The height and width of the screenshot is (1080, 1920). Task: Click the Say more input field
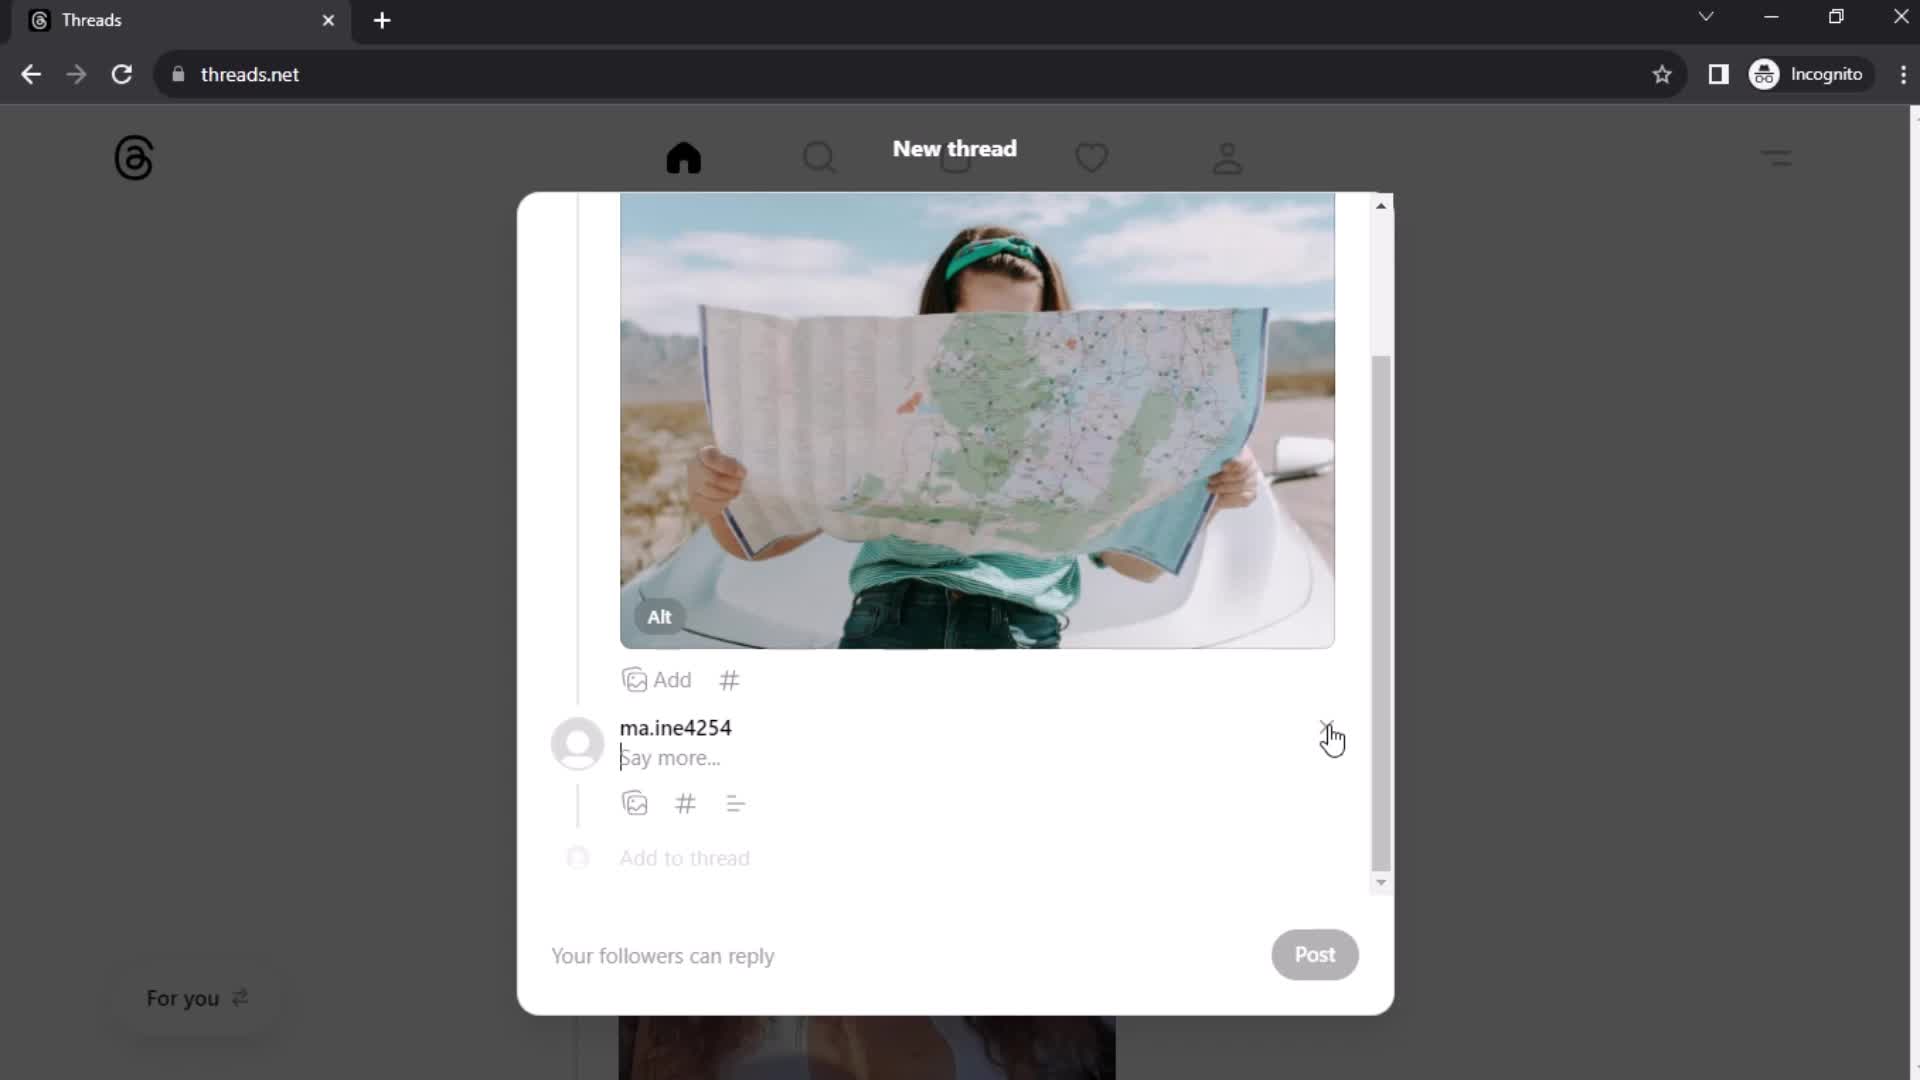click(669, 757)
